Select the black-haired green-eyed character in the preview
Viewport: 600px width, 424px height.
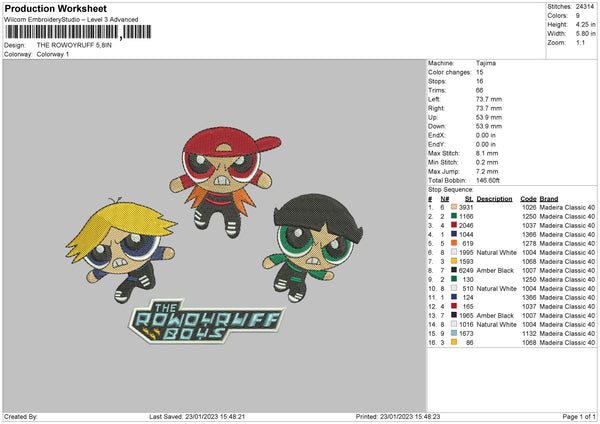[x=313, y=248]
